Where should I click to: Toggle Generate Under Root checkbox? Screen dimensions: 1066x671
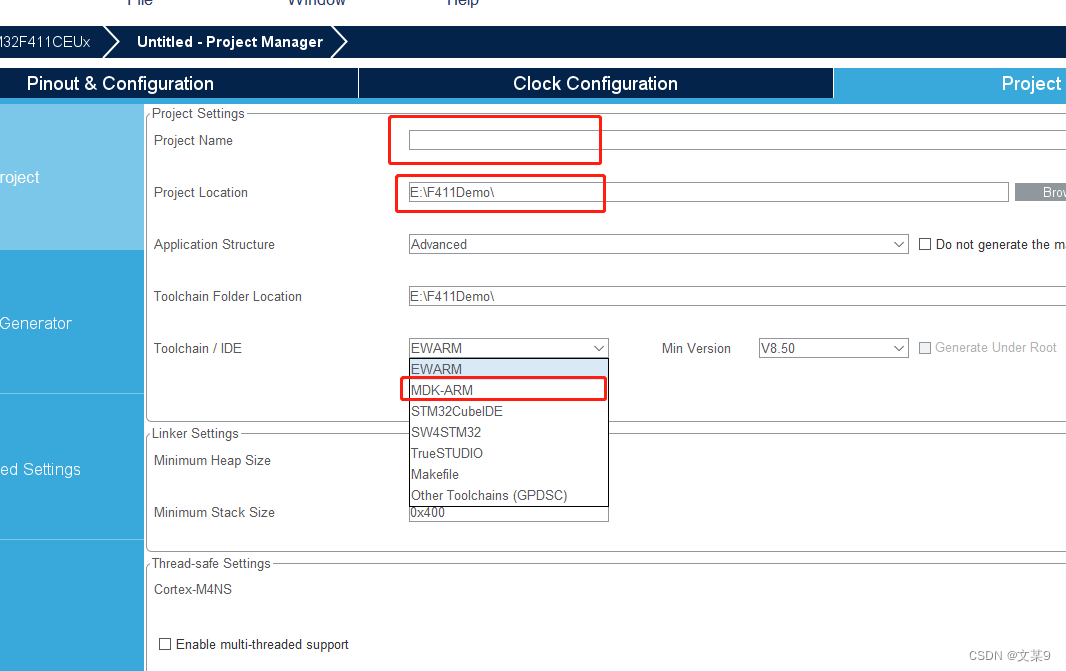(x=925, y=347)
